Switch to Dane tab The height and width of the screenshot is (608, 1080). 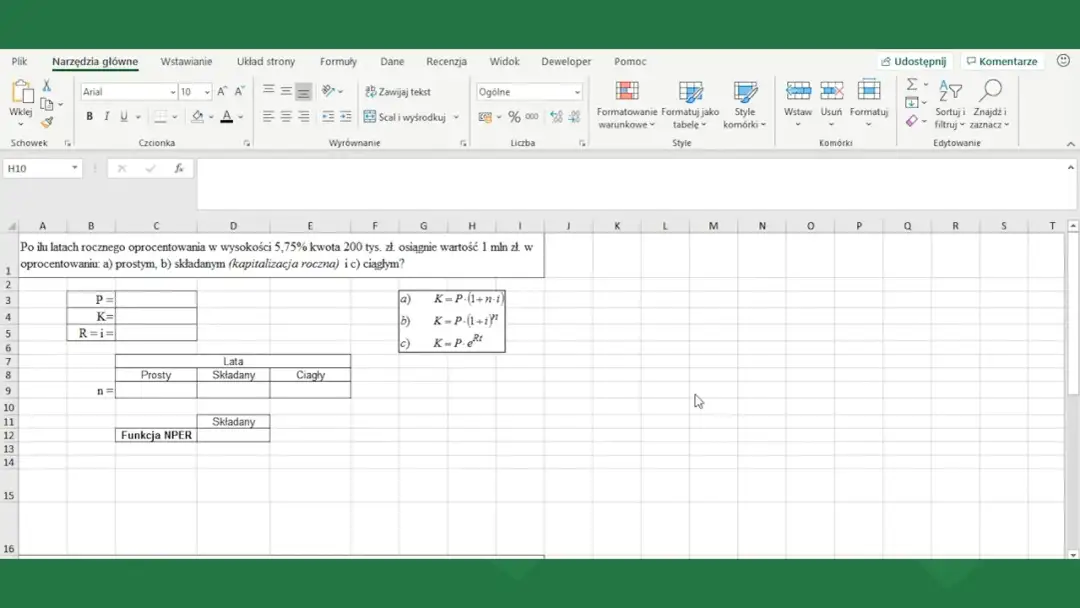click(x=392, y=61)
